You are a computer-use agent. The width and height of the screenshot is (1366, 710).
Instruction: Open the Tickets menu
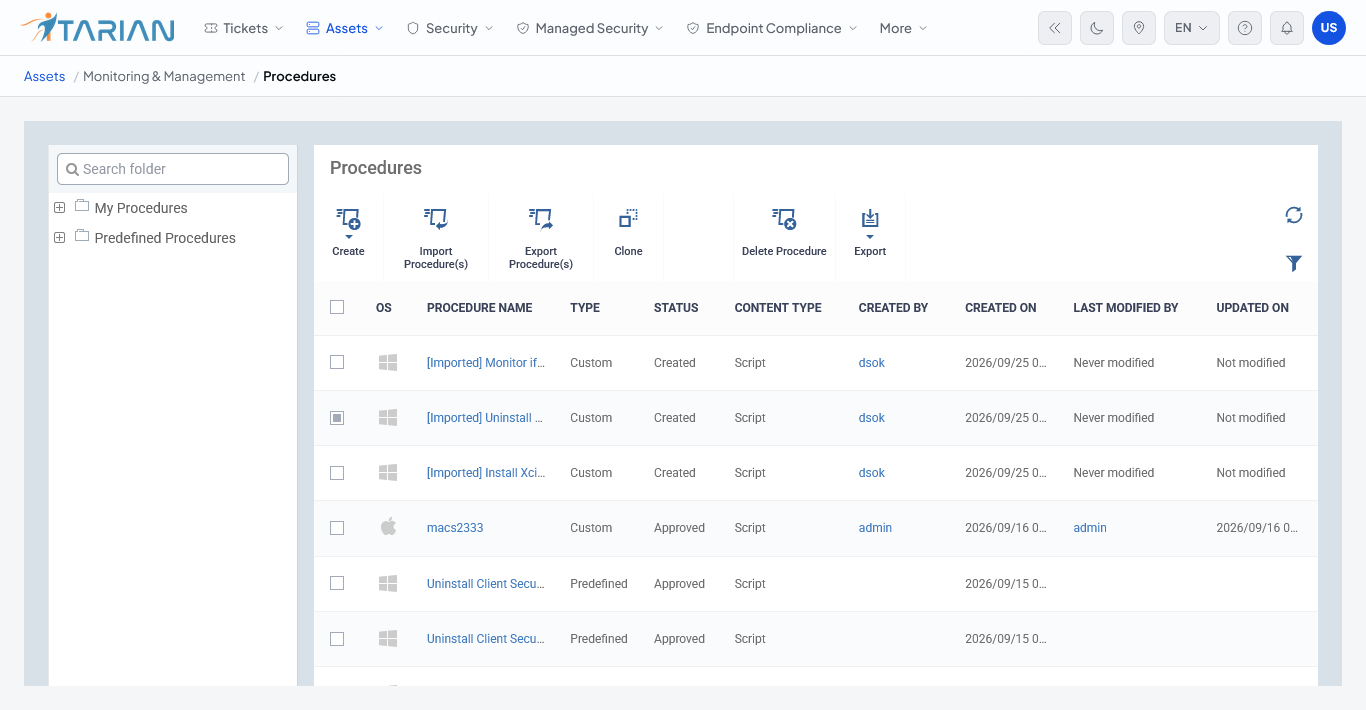pos(244,28)
